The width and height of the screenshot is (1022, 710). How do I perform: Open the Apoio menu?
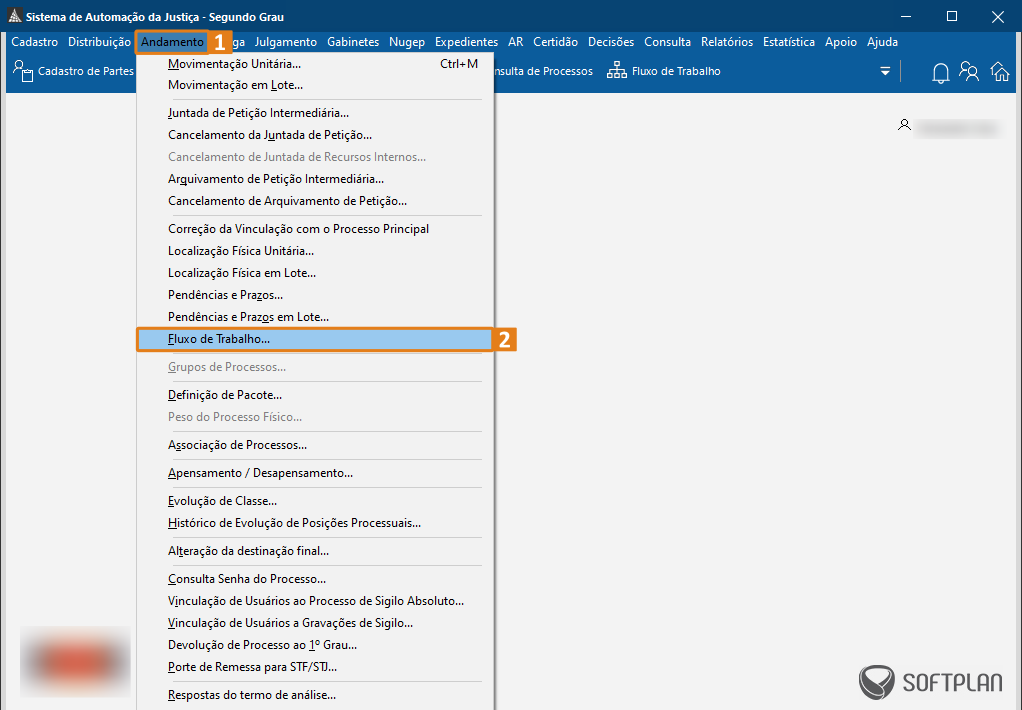click(x=841, y=42)
